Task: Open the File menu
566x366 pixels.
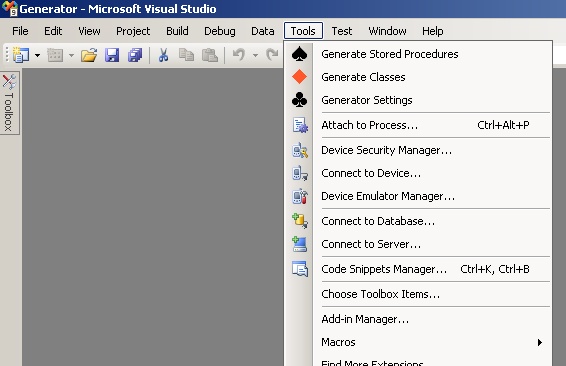Action: click(x=20, y=31)
